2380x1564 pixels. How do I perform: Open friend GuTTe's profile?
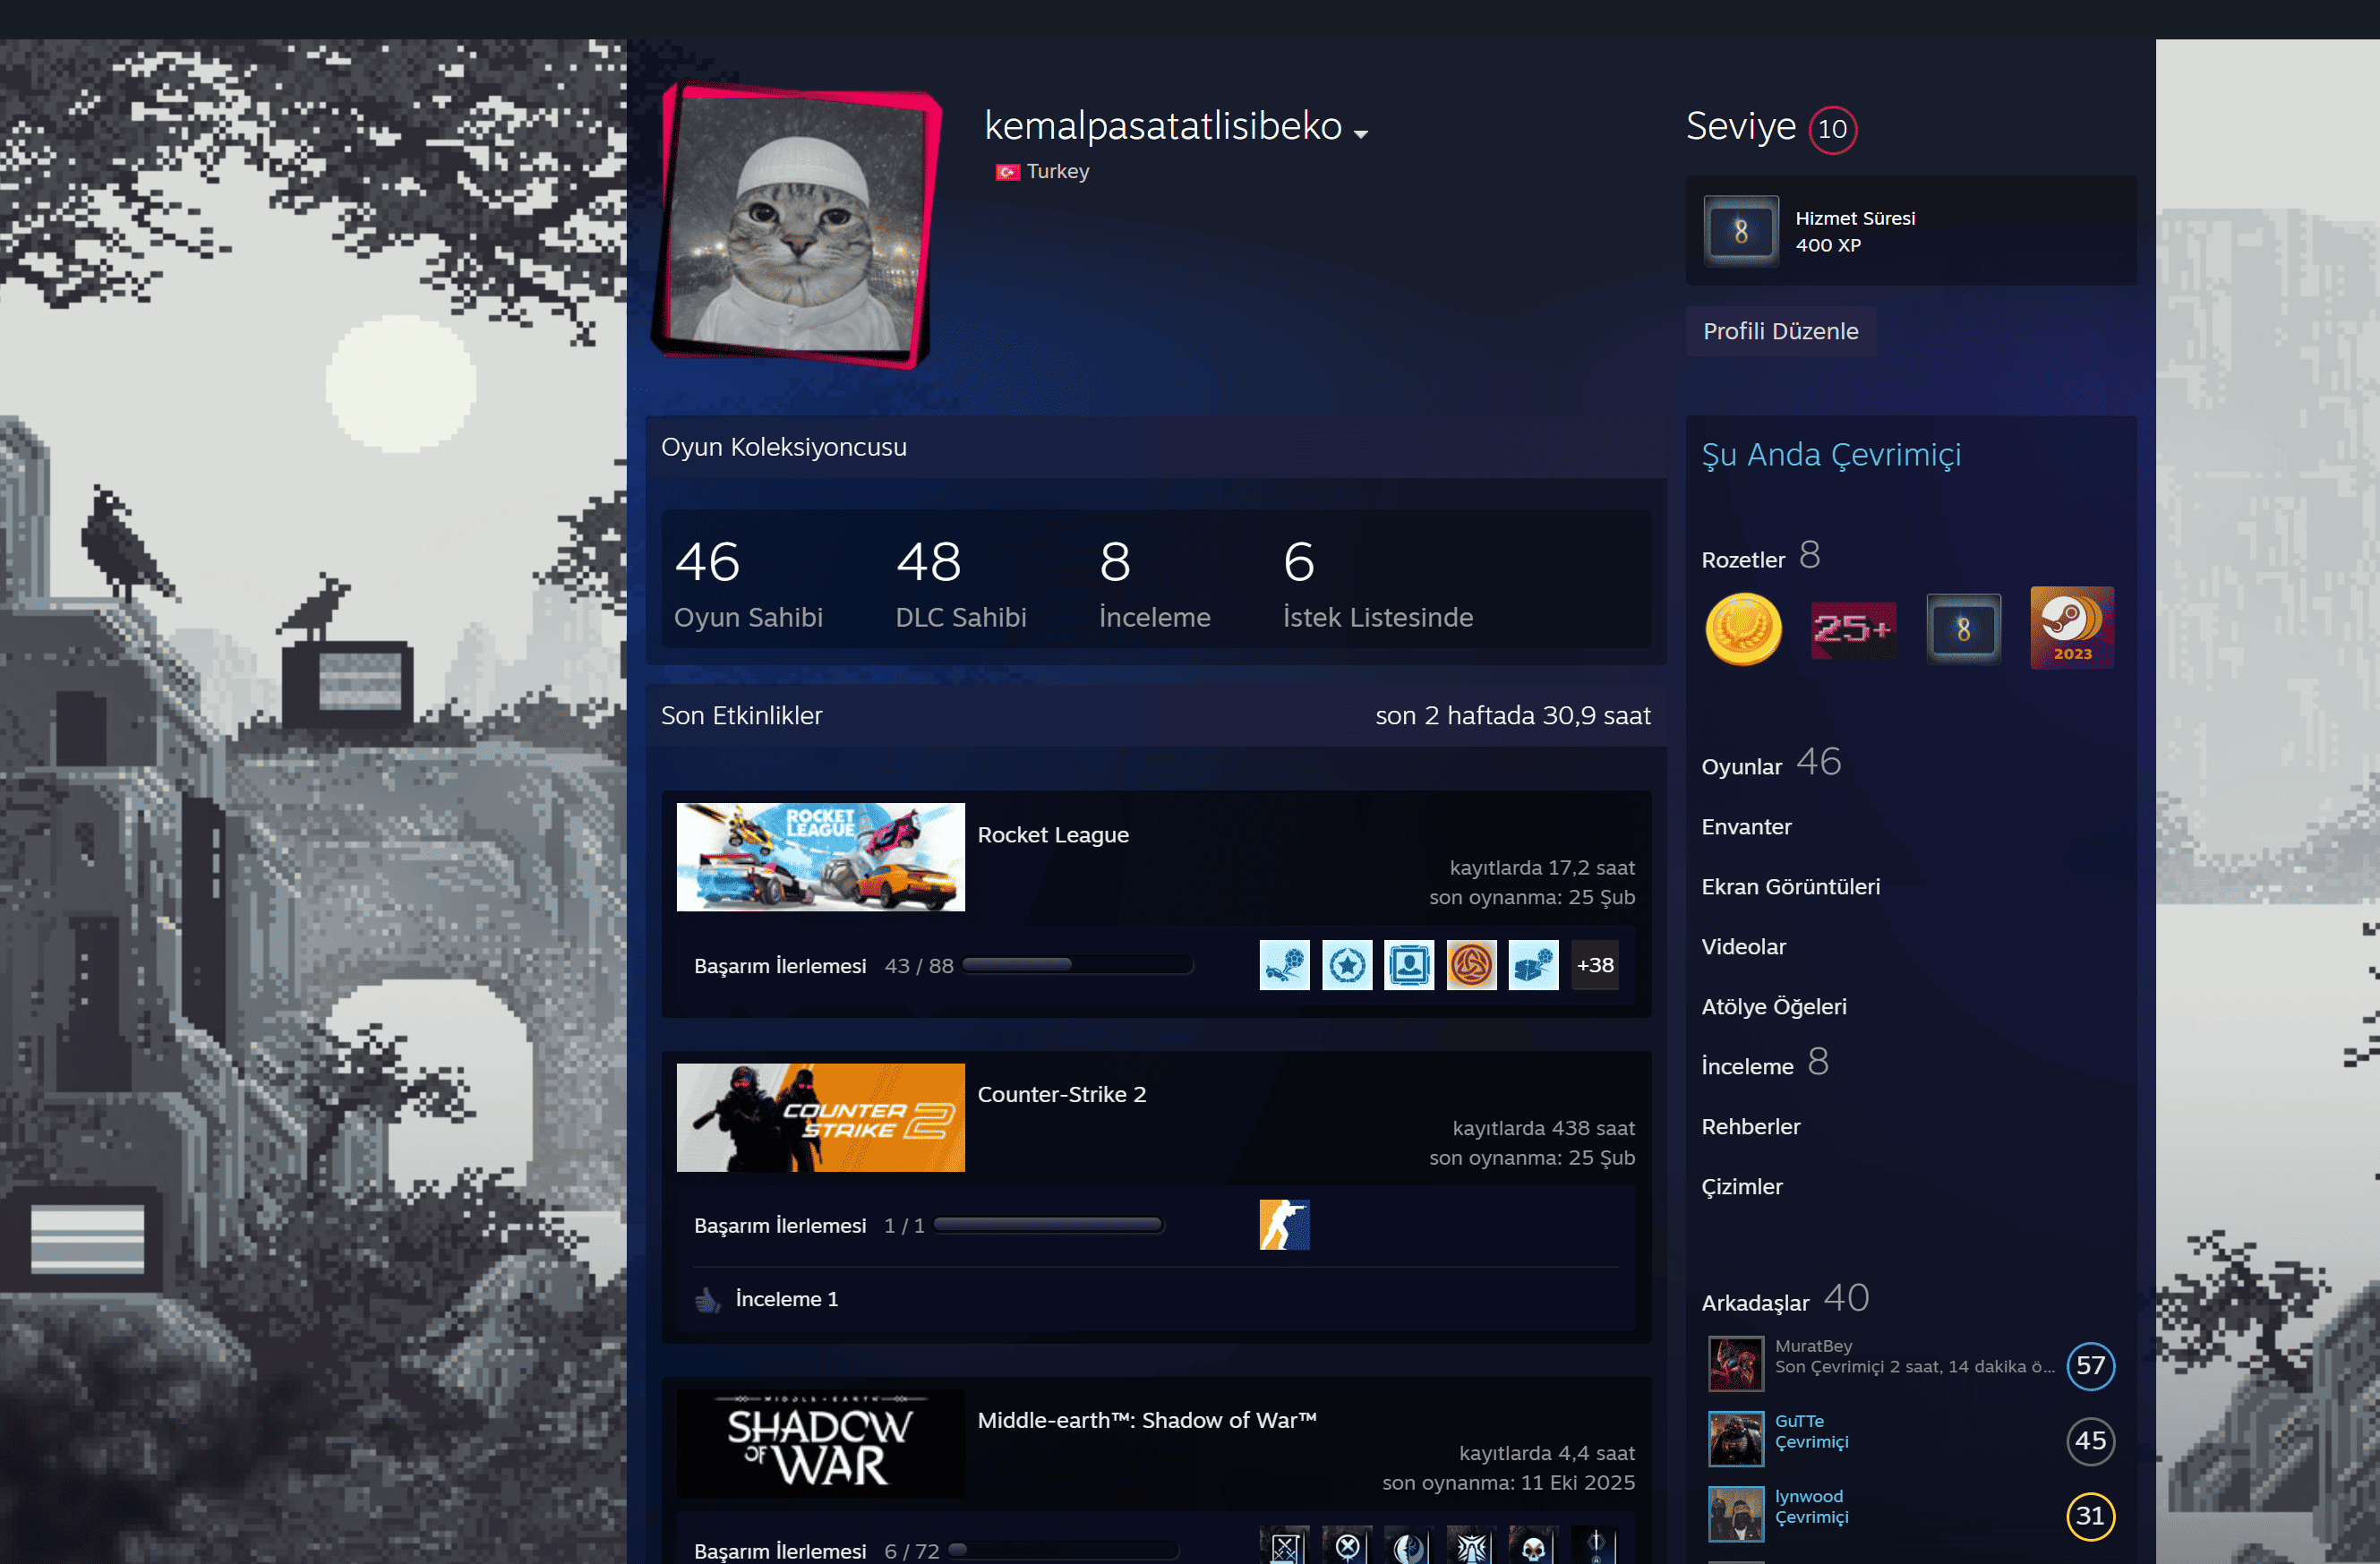click(1799, 1421)
